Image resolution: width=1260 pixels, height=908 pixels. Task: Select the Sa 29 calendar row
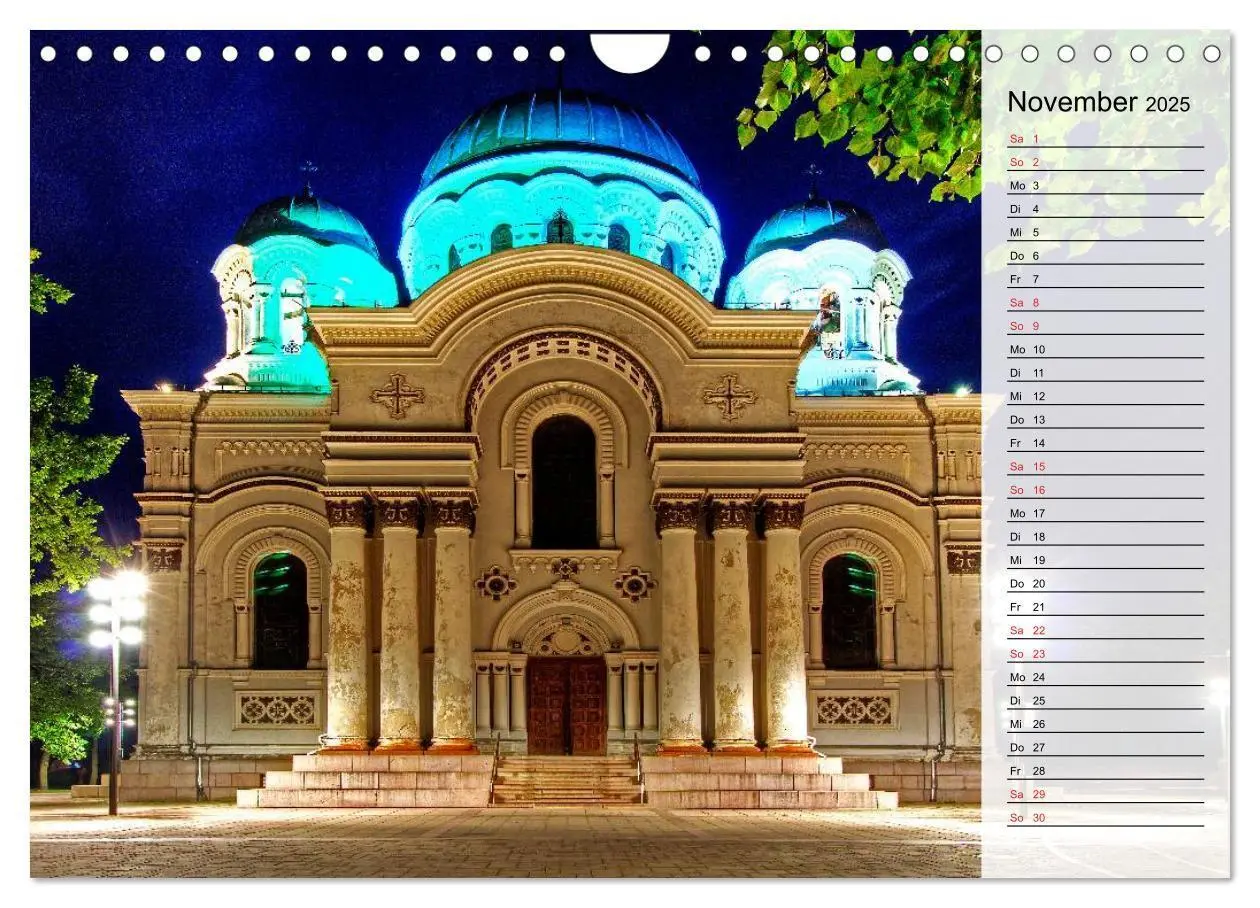pyautogui.click(x=1105, y=794)
